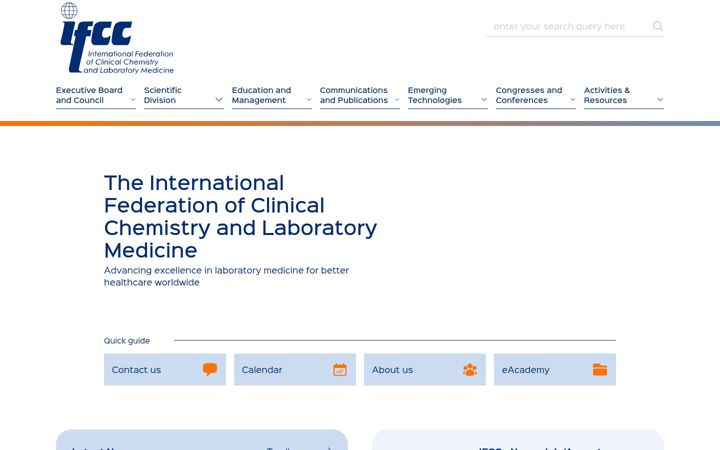720x450 pixels.
Task: Expand Scientific Division dropdown arrow
Action: (219, 100)
